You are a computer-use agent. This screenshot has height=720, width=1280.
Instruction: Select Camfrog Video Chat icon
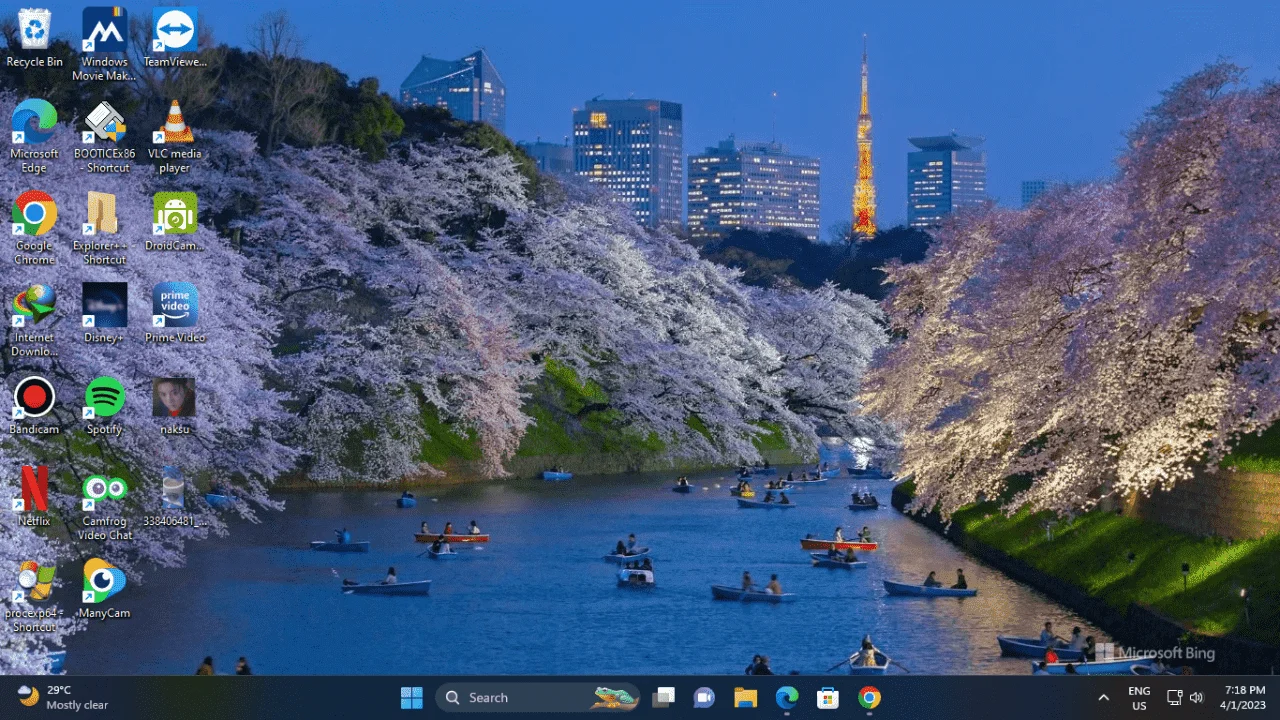tap(104, 505)
